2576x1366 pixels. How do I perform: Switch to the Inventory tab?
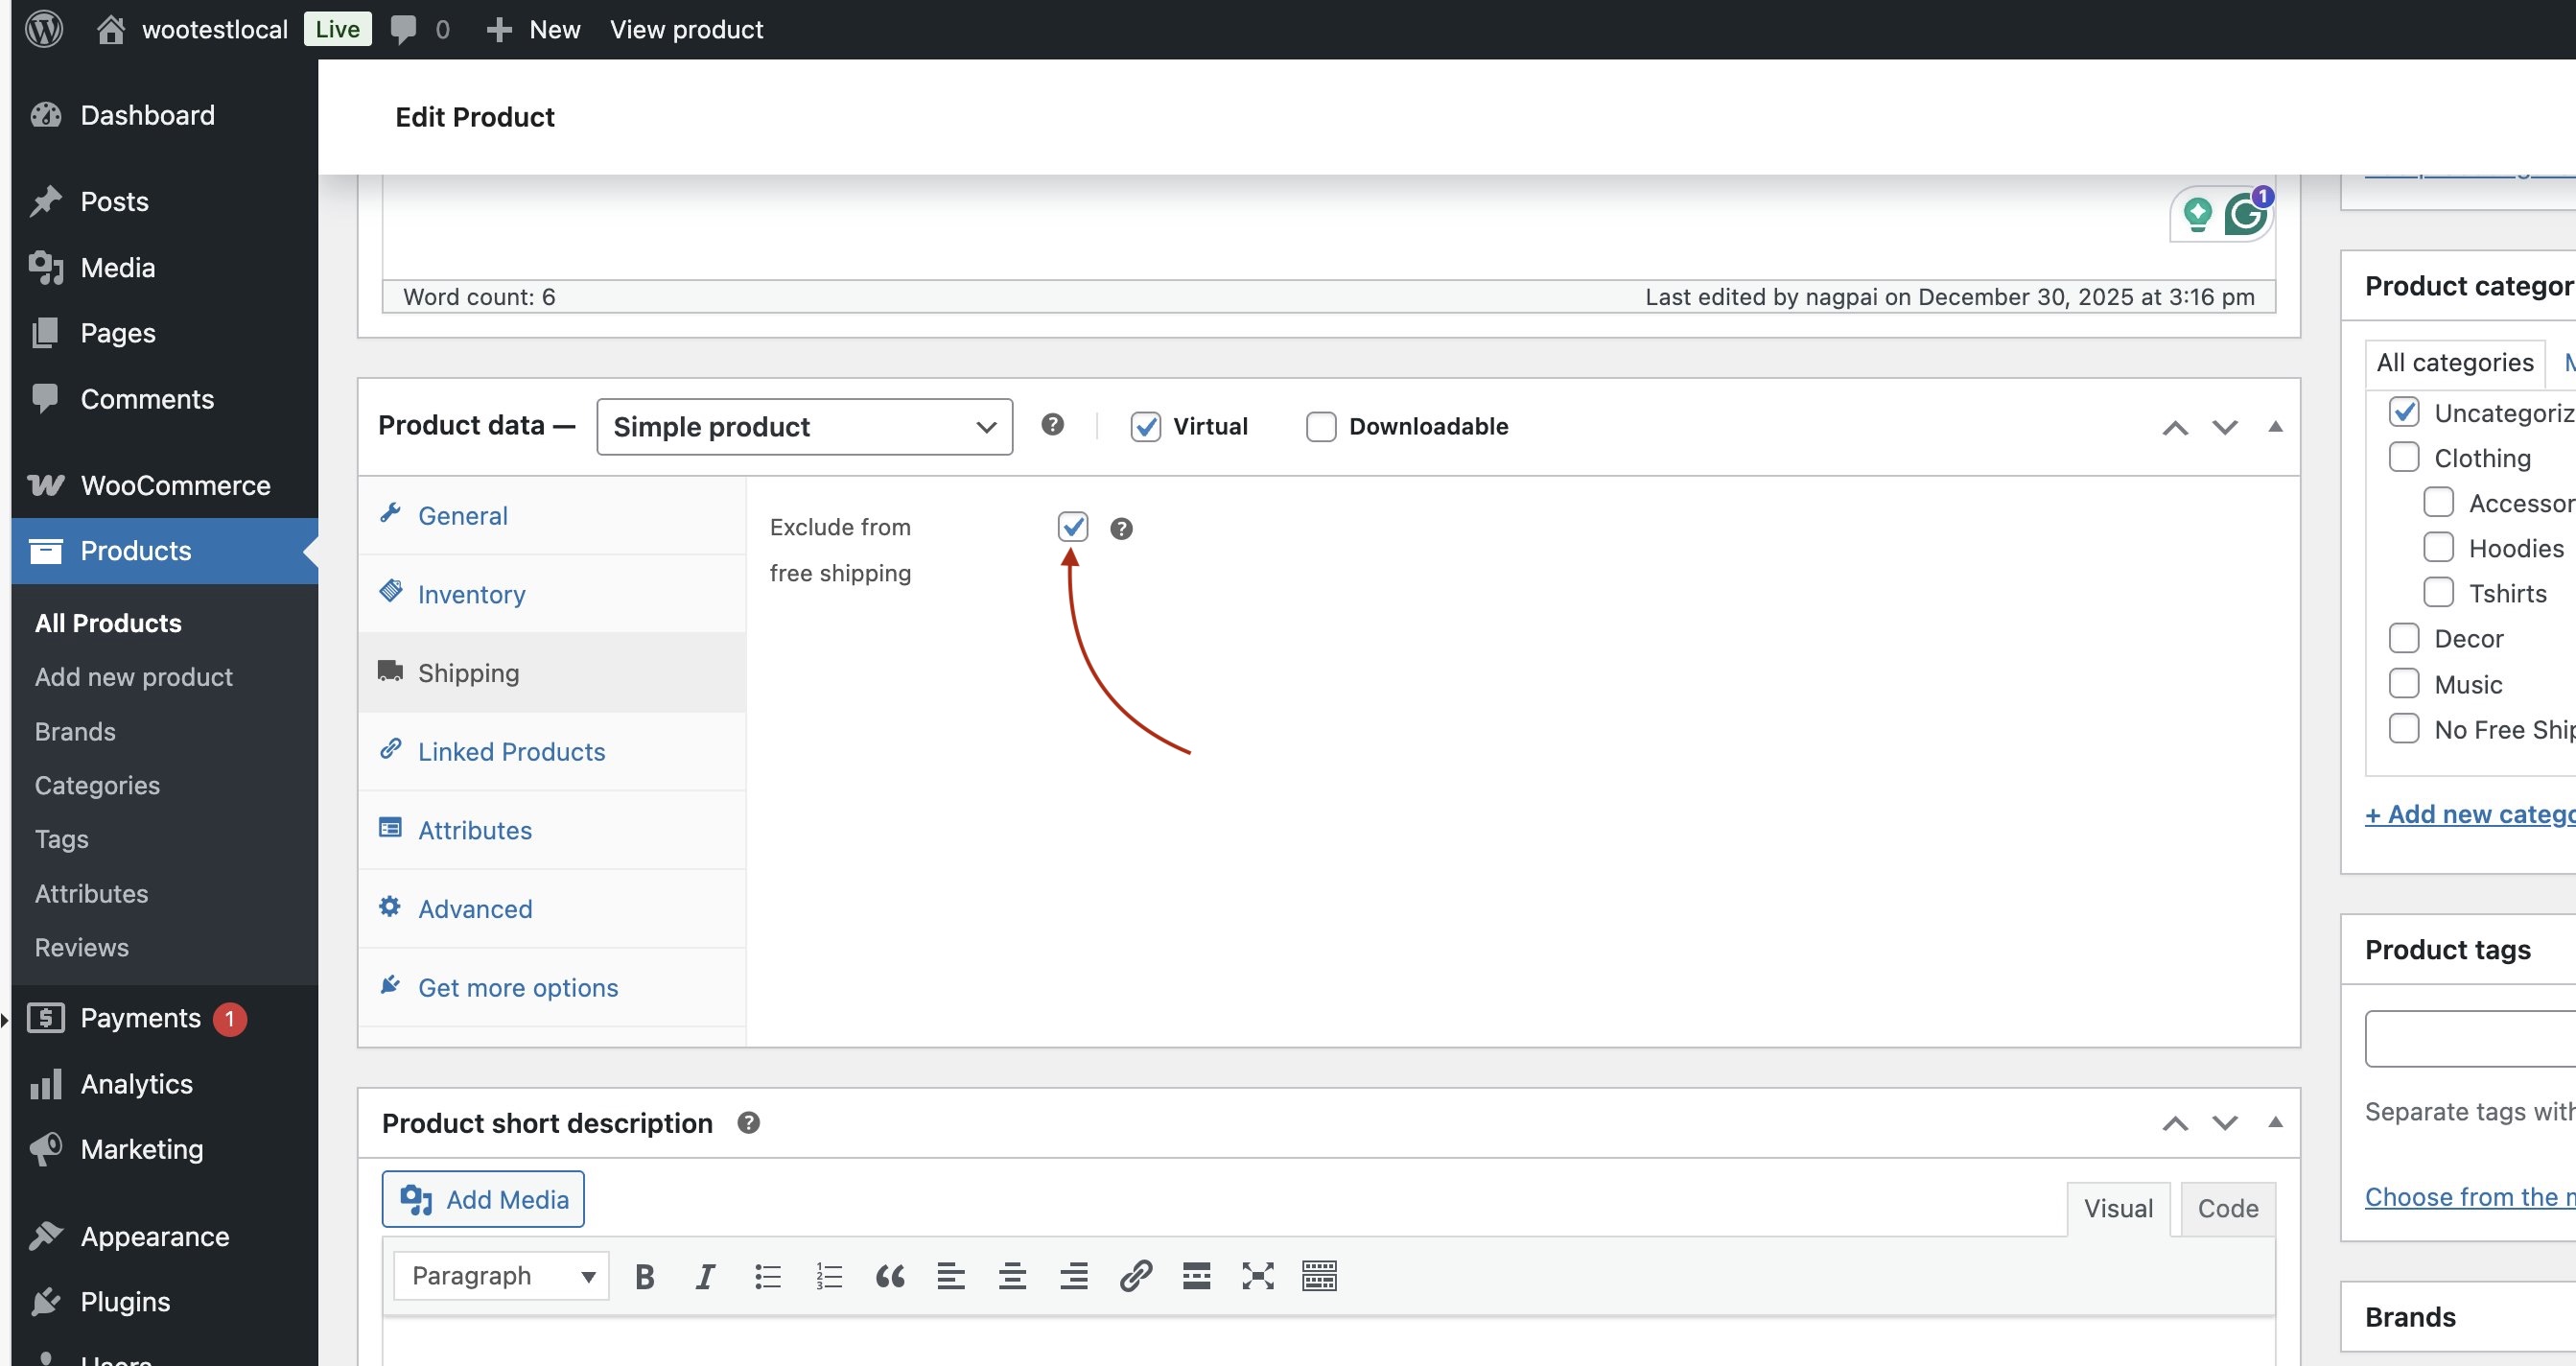pos(471,594)
